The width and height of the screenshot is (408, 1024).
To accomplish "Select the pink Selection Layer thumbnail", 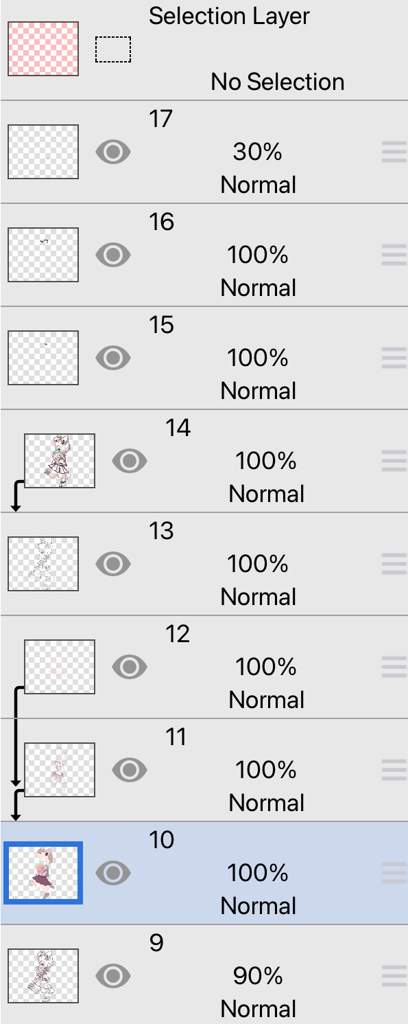I will (x=43, y=49).
